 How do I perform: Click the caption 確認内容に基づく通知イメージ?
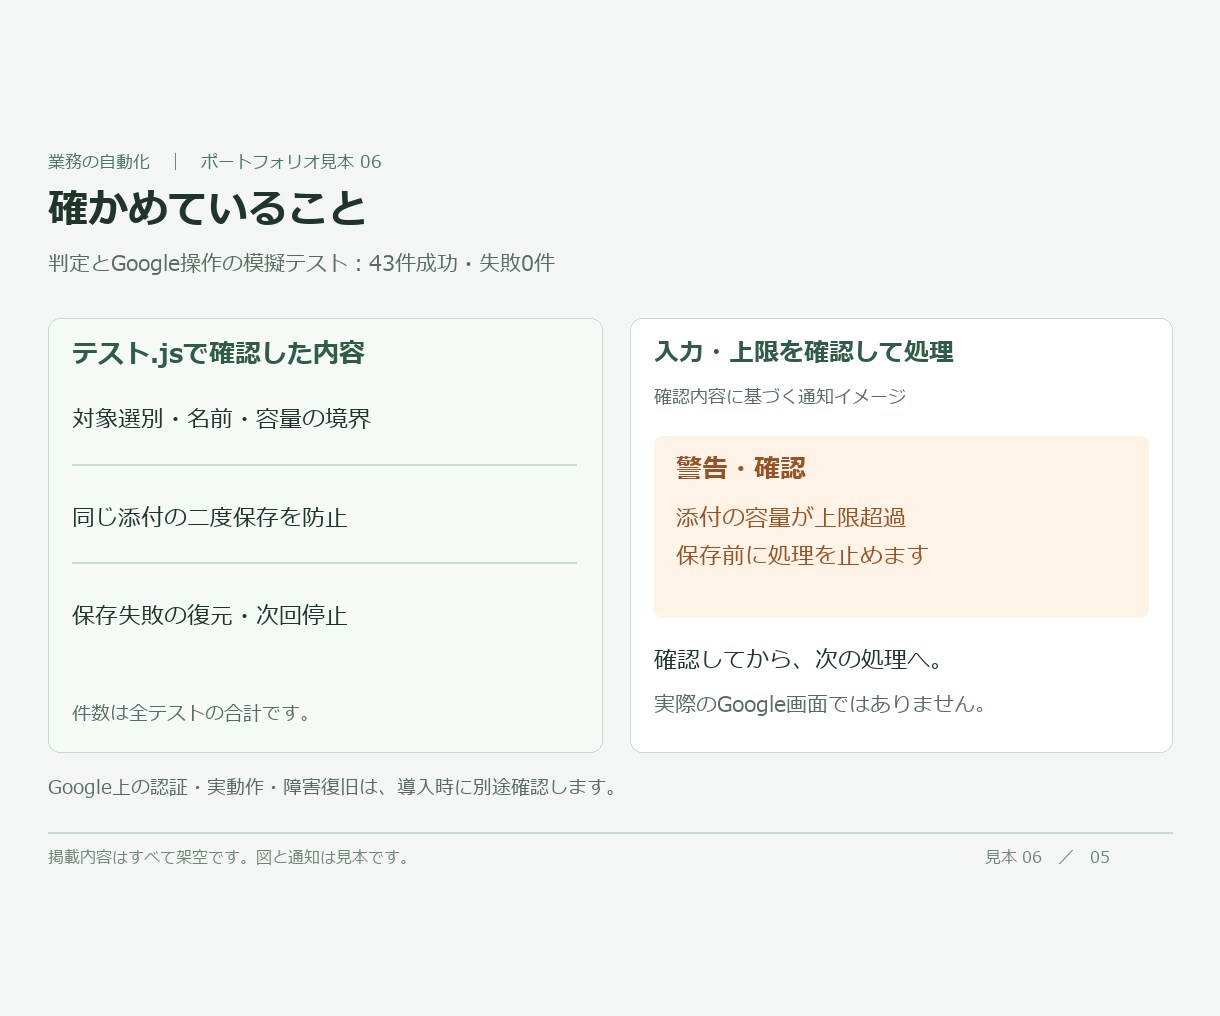pos(780,396)
